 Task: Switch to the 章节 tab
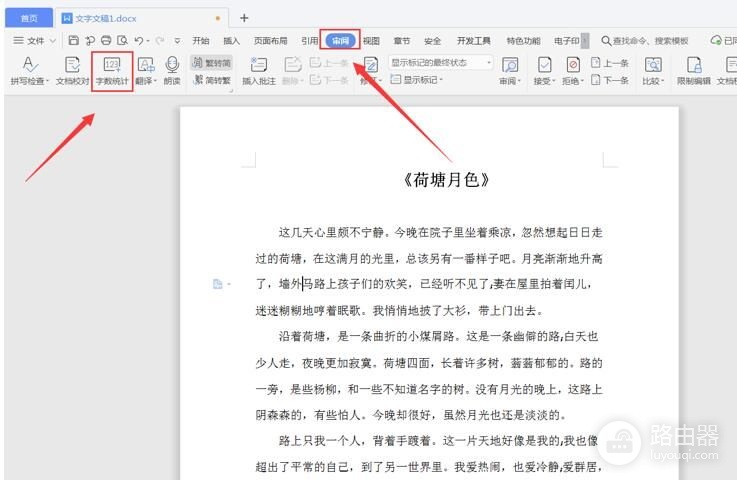click(401, 41)
